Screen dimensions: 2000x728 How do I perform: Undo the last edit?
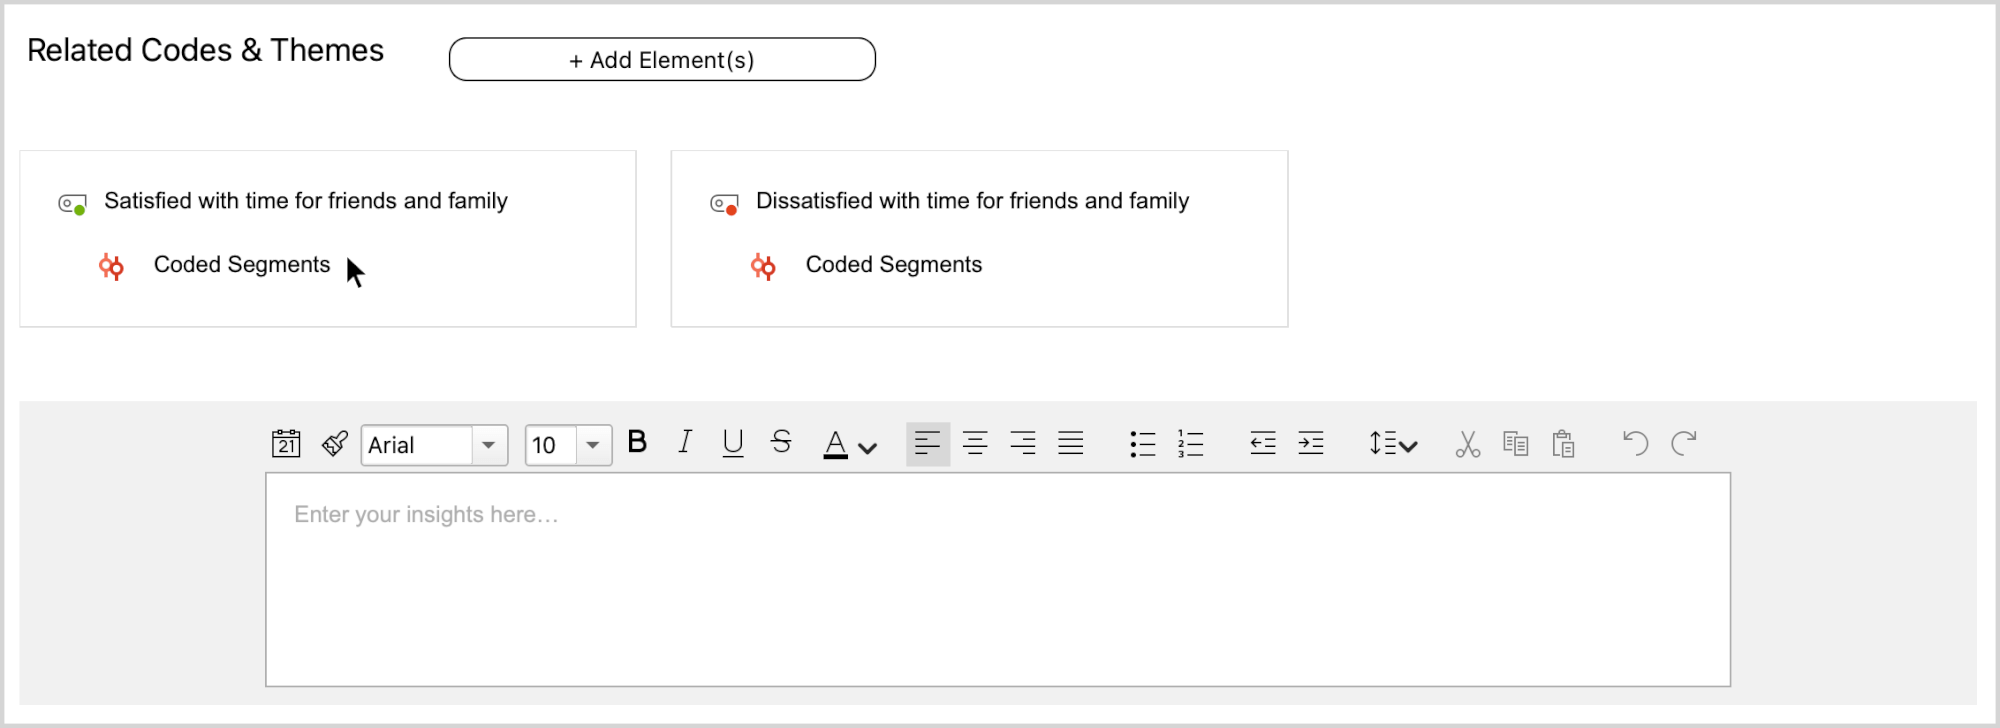pos(1636,443)
